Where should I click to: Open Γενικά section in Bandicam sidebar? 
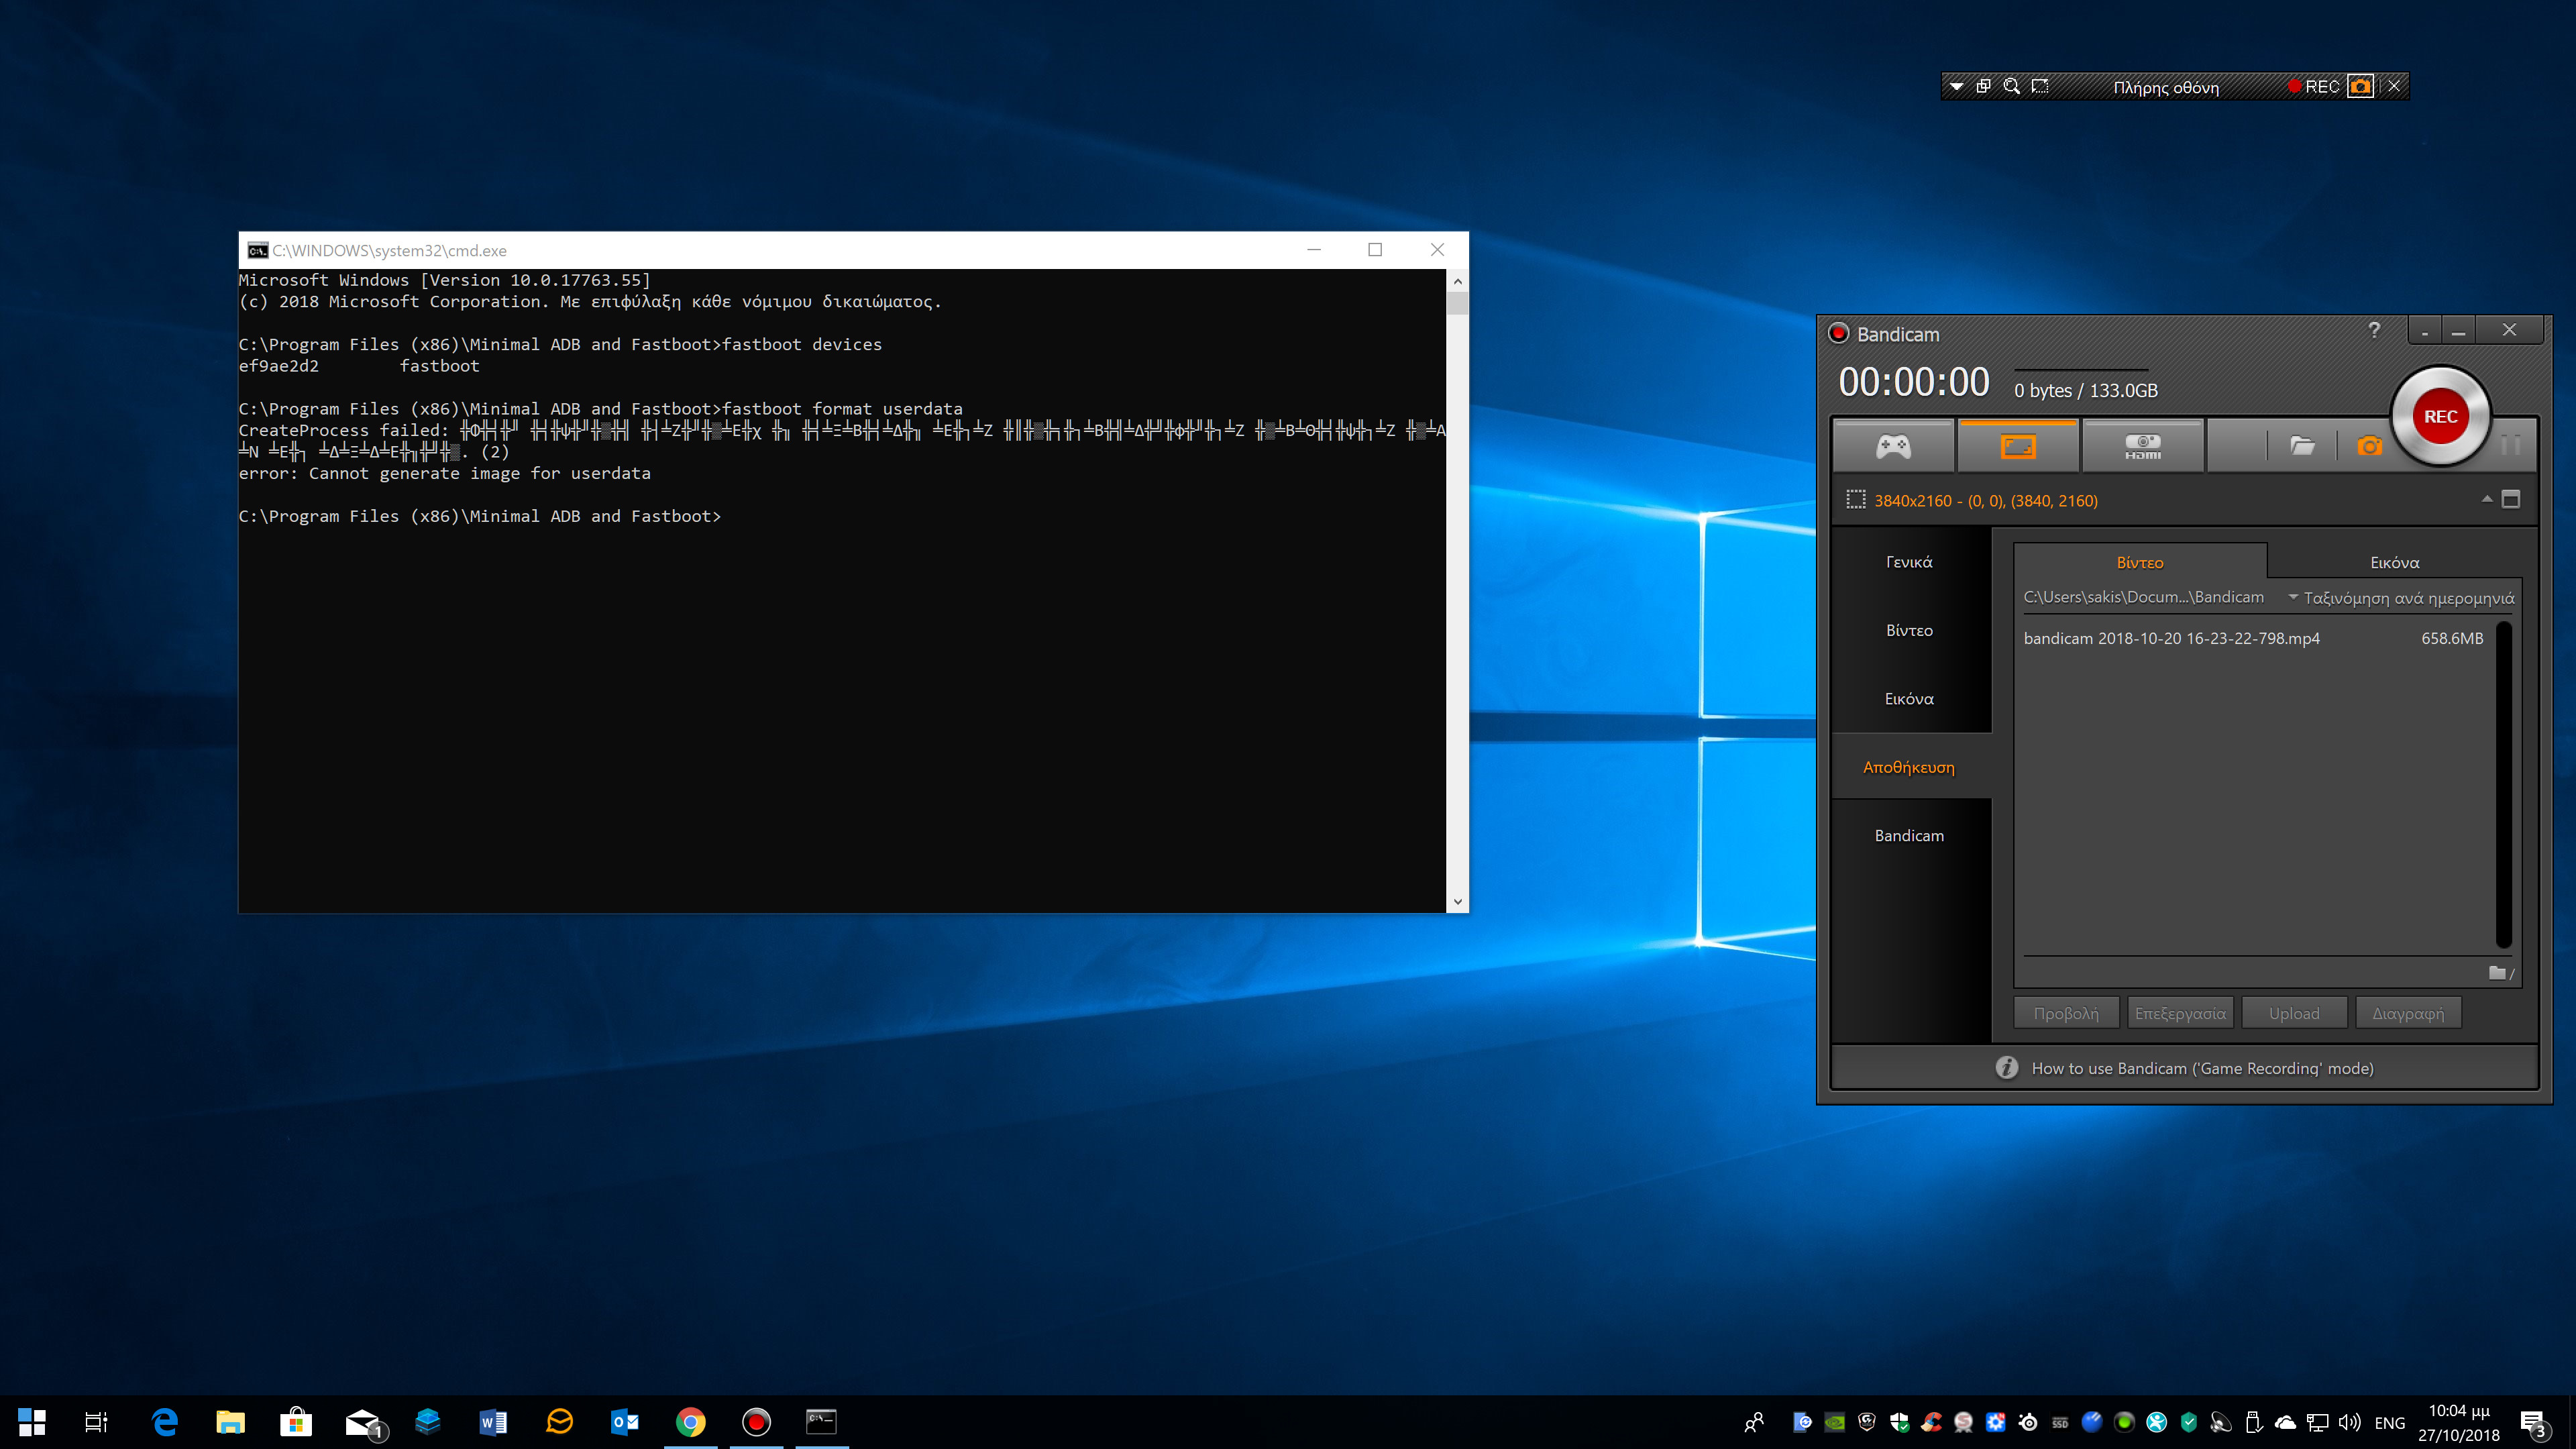point(1909,562)
